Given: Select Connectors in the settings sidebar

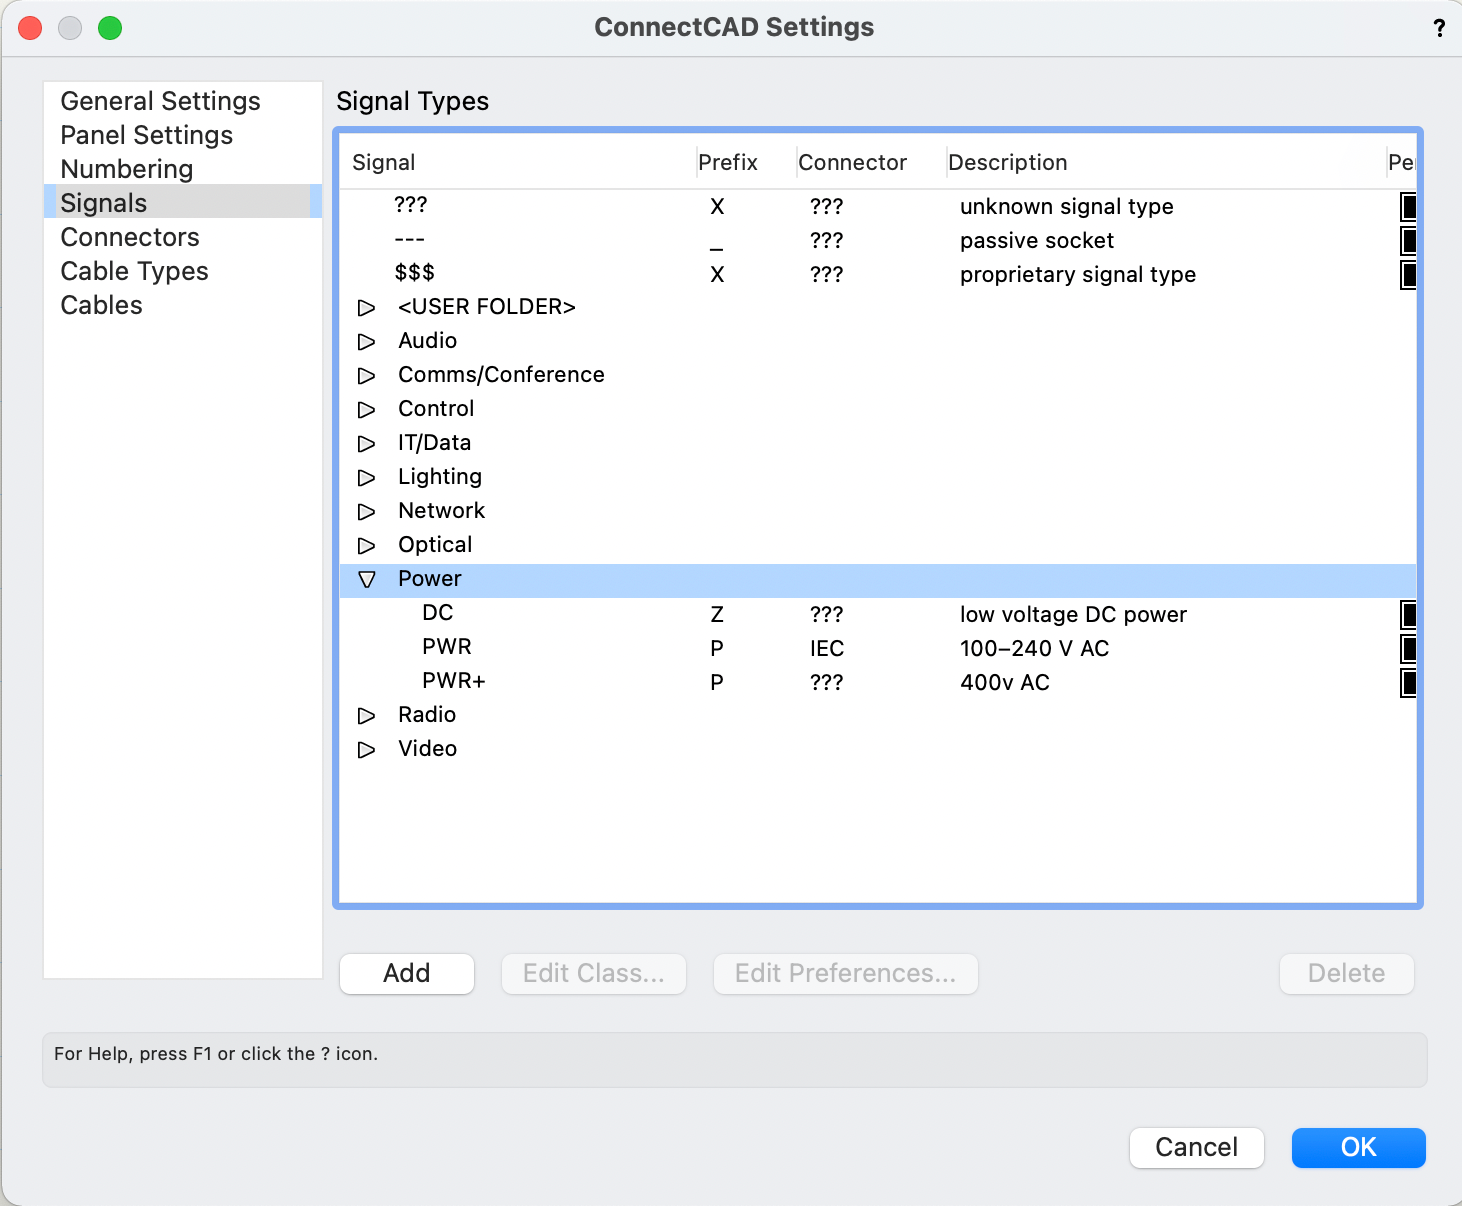Looking at the screenshot, I should point(129,237).
